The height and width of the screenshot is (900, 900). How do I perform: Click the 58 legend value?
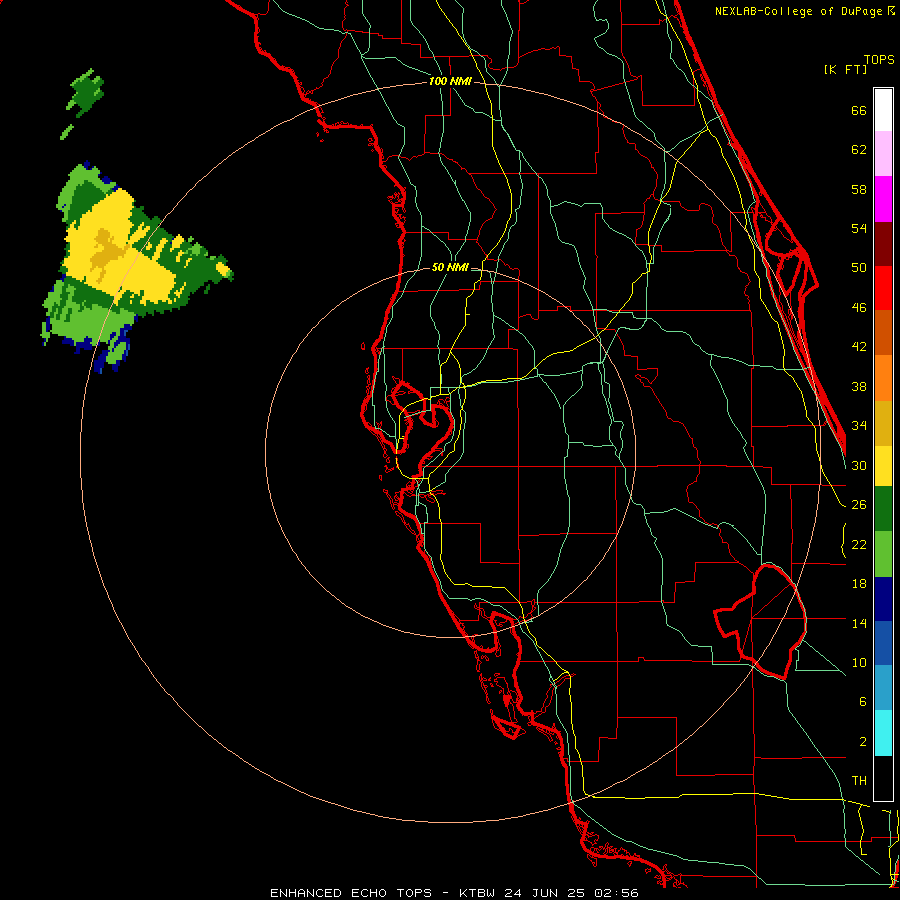[x=859, y=189]
